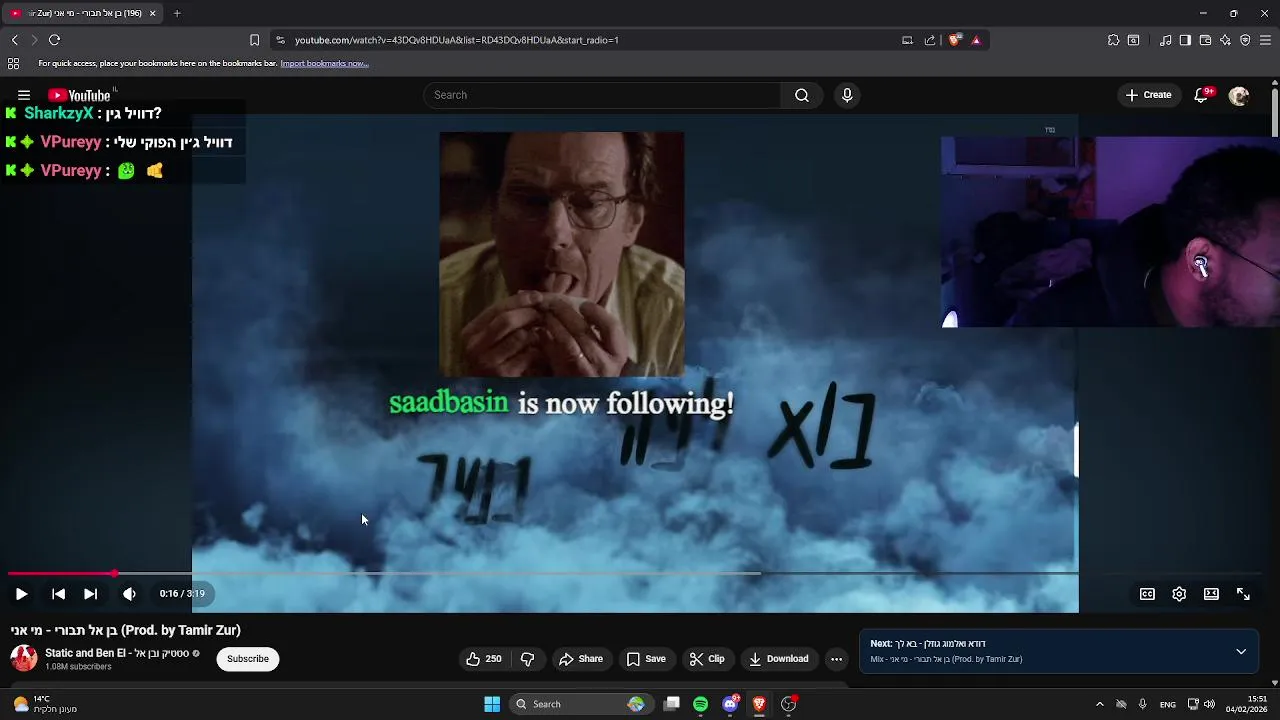Screen dimensions: 1280x720
Task: Share this page from the address bar
Action: [930, 40]
